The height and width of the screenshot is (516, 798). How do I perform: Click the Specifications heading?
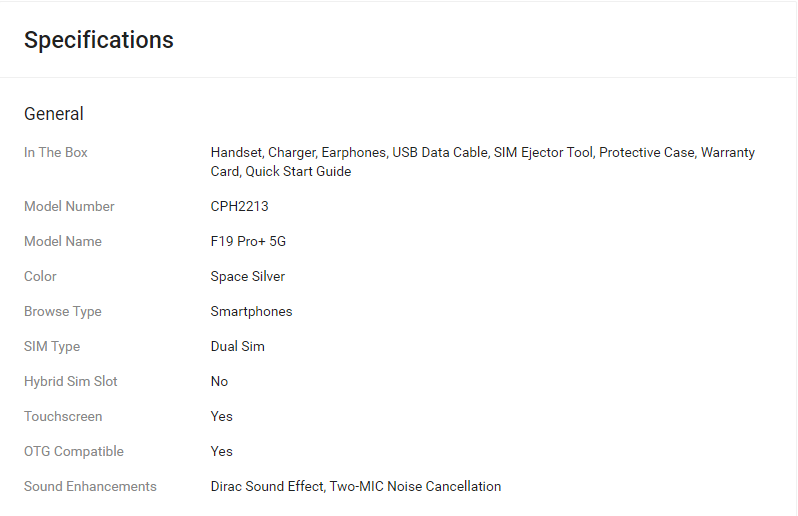(99, 40)
